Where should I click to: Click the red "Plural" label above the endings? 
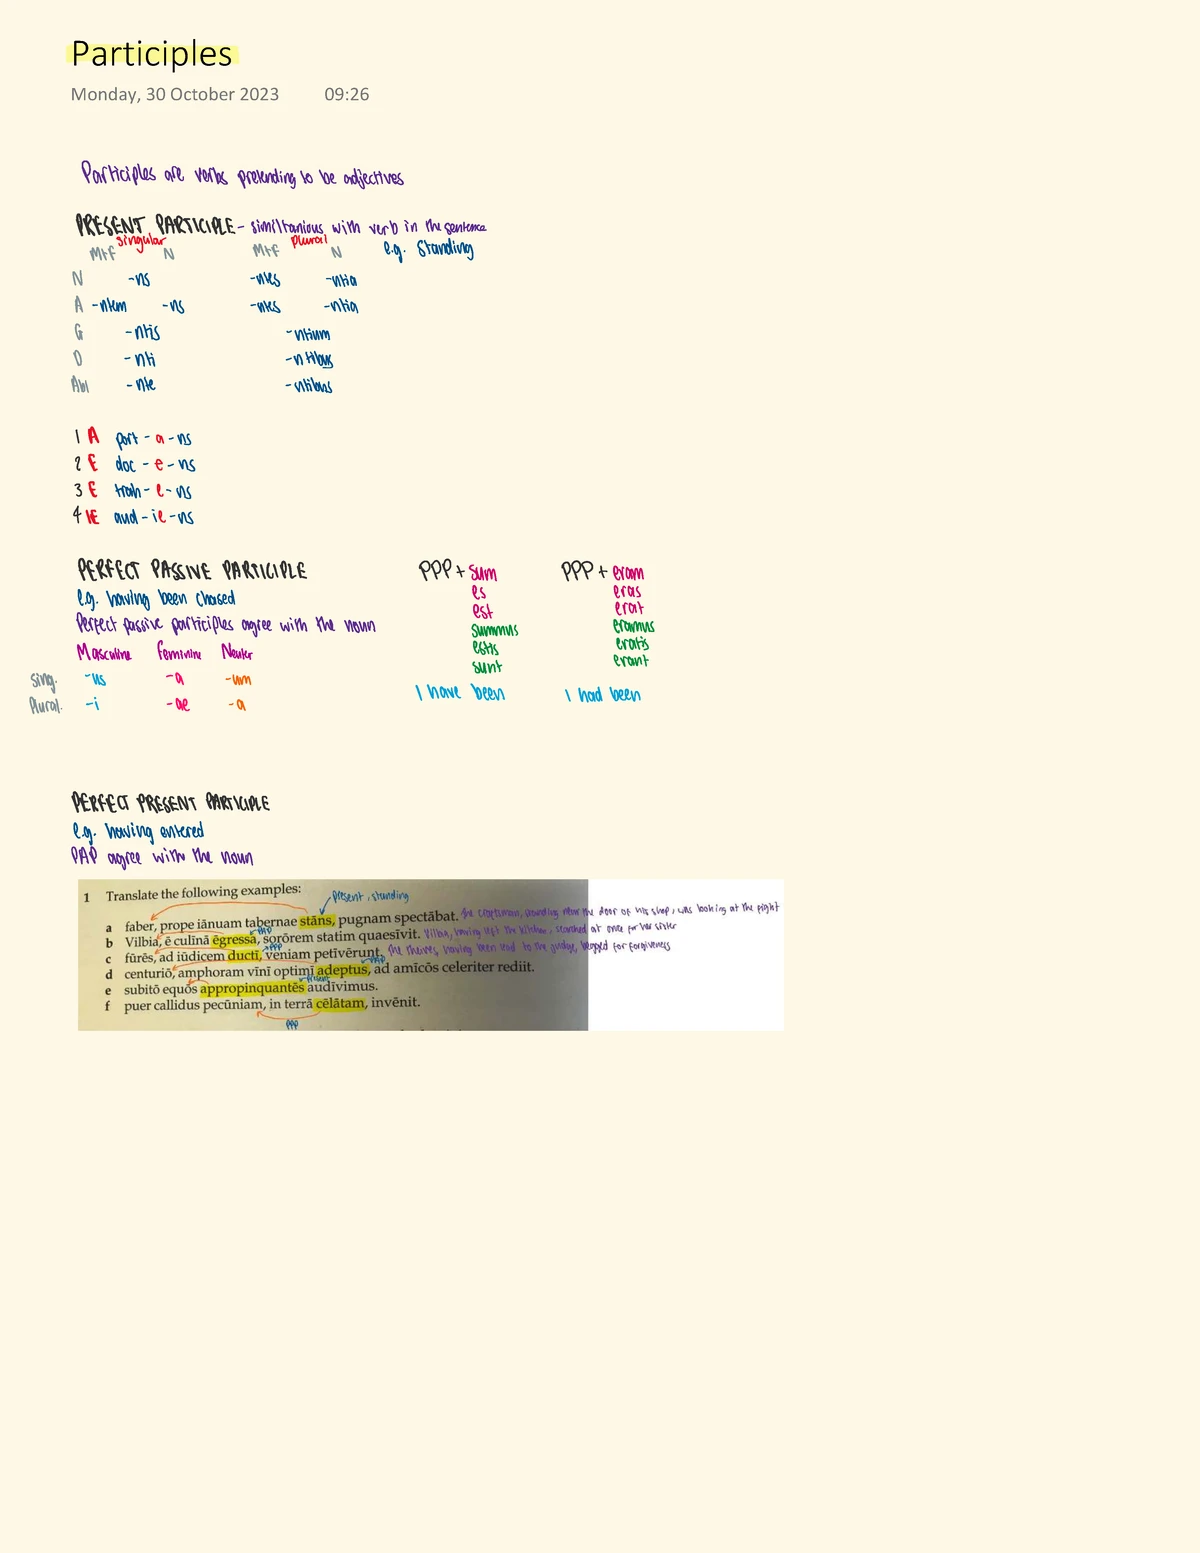(x=309, y=240)
